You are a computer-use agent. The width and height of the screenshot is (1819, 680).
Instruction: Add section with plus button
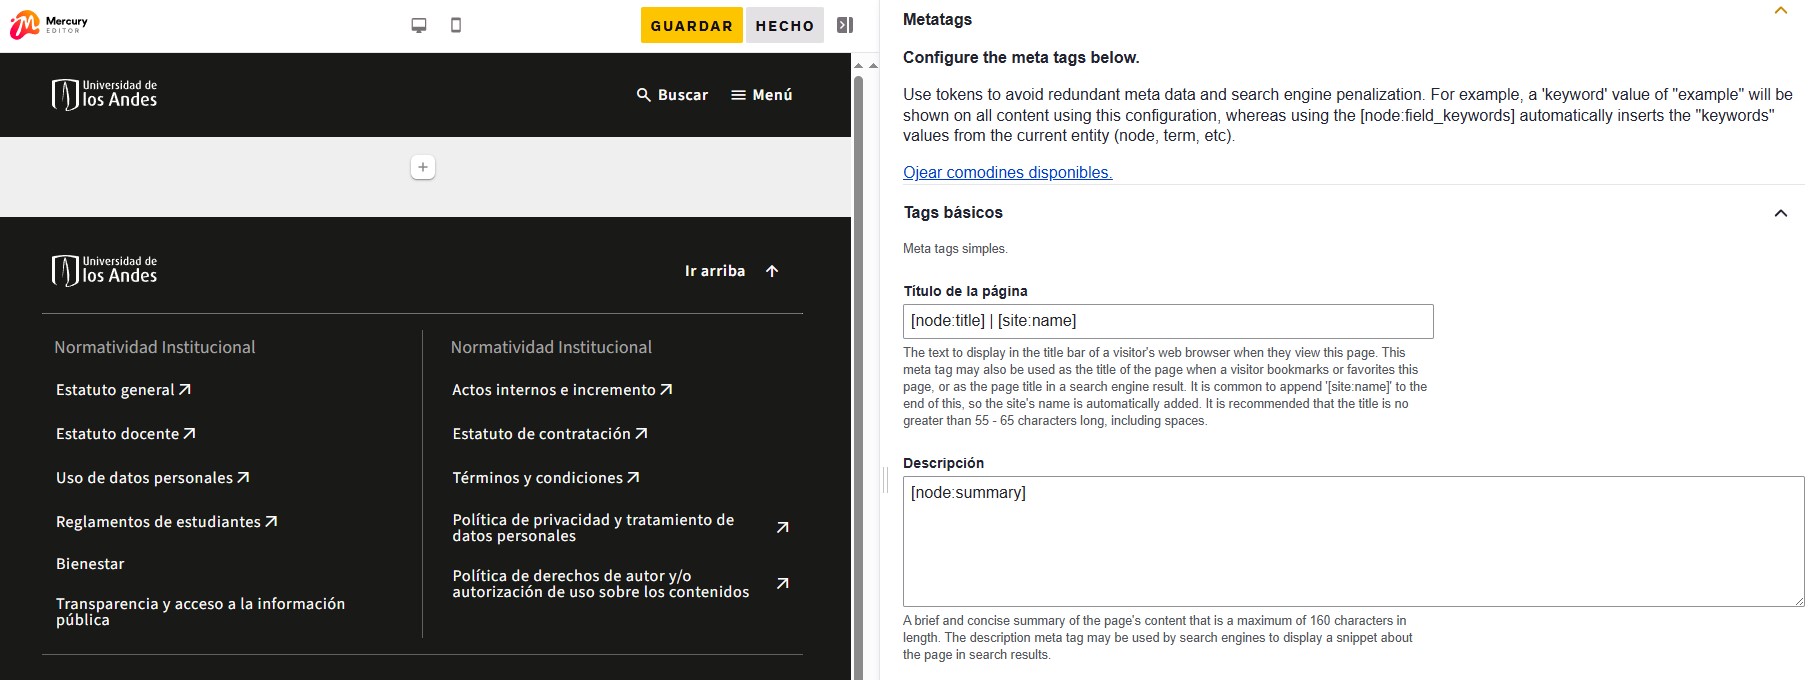click(x=423, y=167)
